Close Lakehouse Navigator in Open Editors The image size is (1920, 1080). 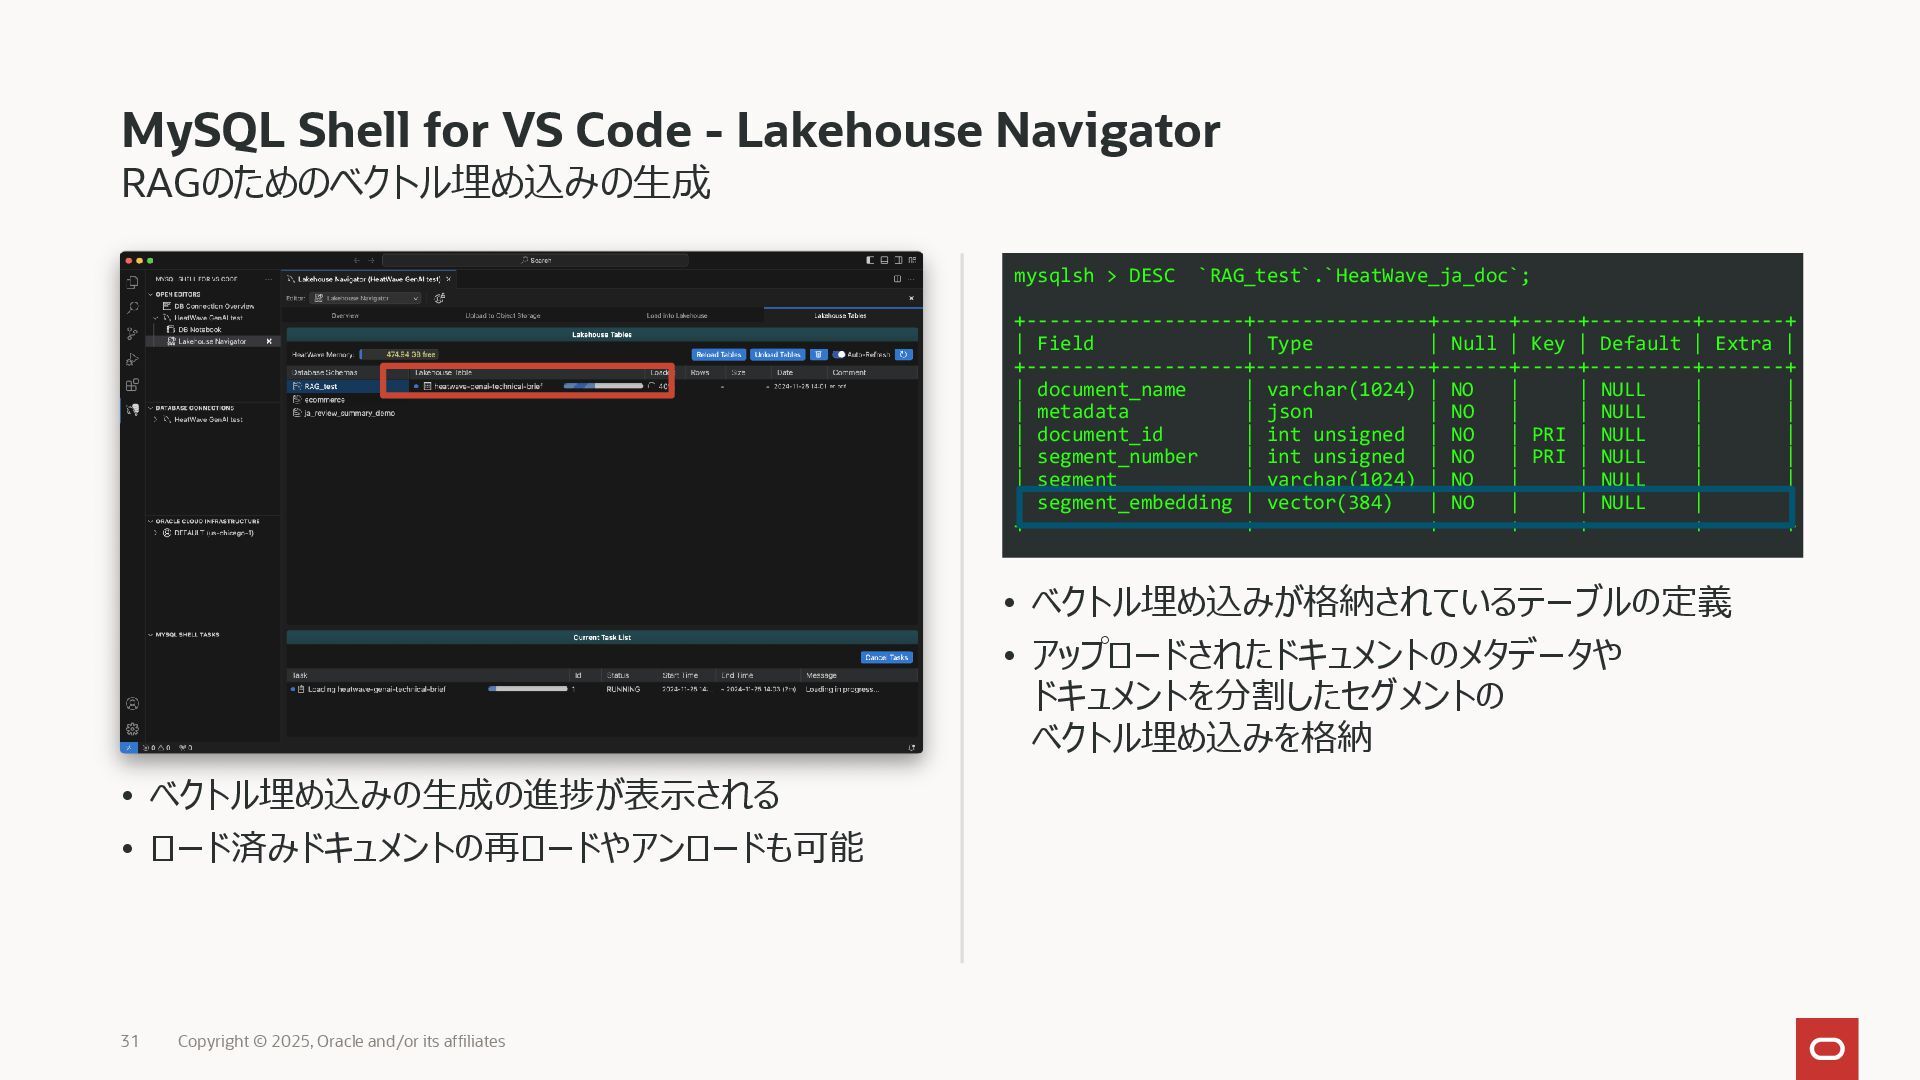click(x=269, y=341)
